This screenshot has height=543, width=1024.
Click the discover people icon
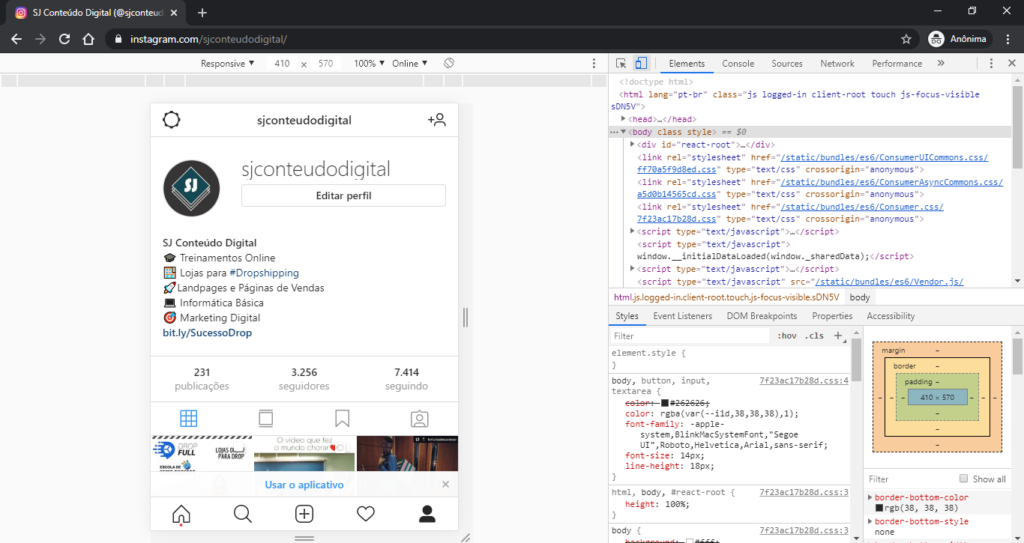click(x=436, y=120)
